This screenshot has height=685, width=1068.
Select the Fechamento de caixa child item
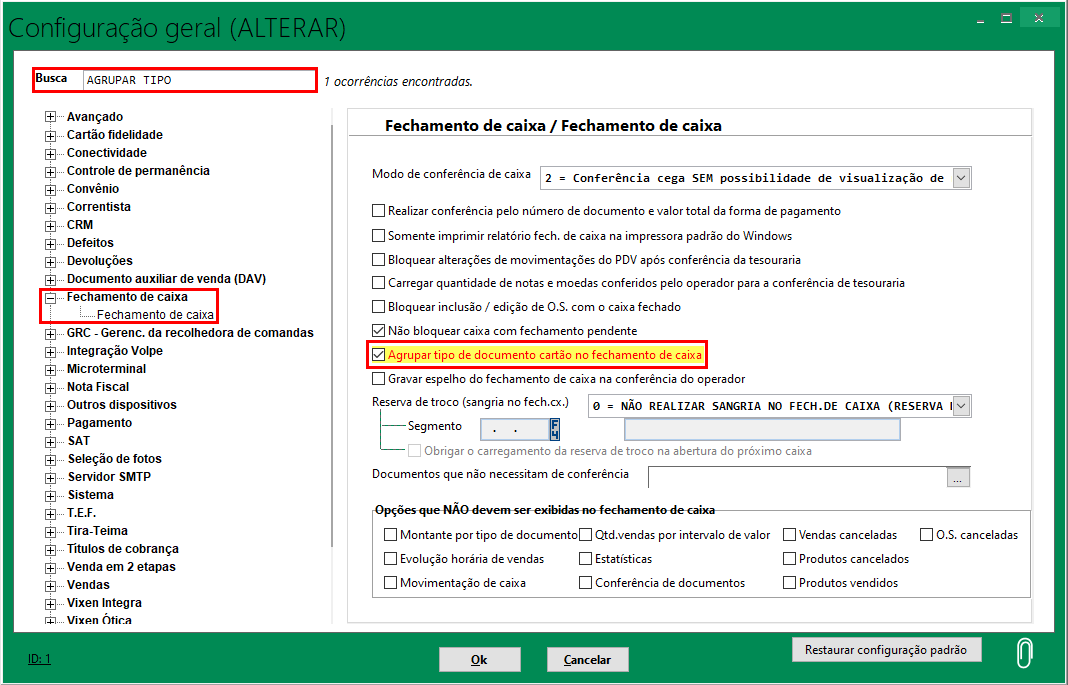pyautogui.click(x=155, y=315)
